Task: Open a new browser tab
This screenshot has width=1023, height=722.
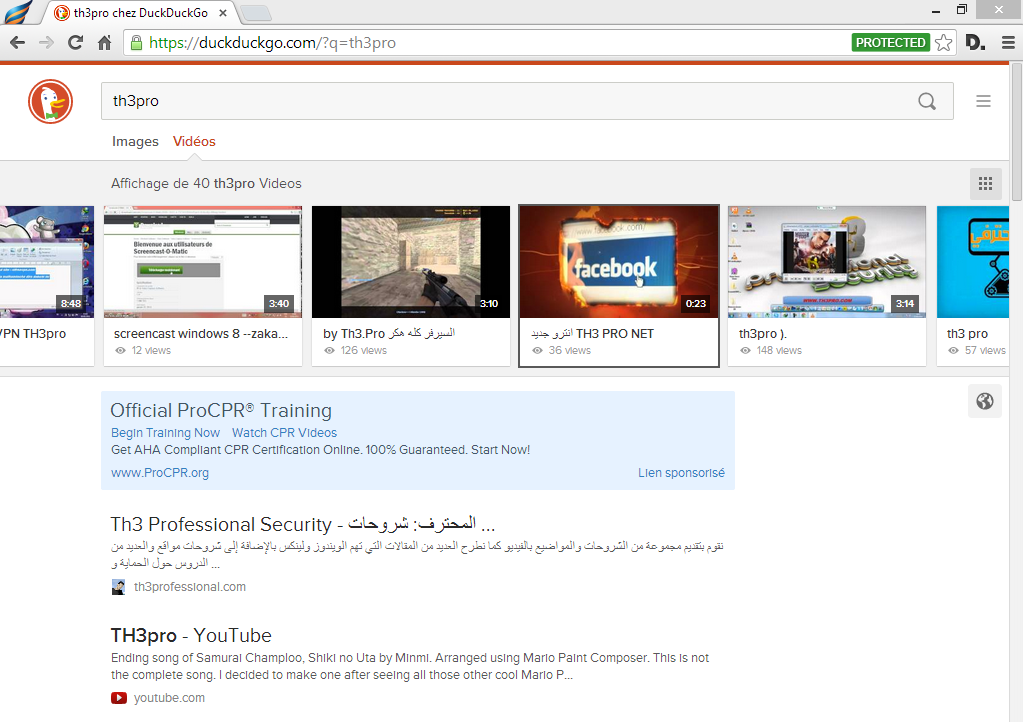Action: pos(256,12)
